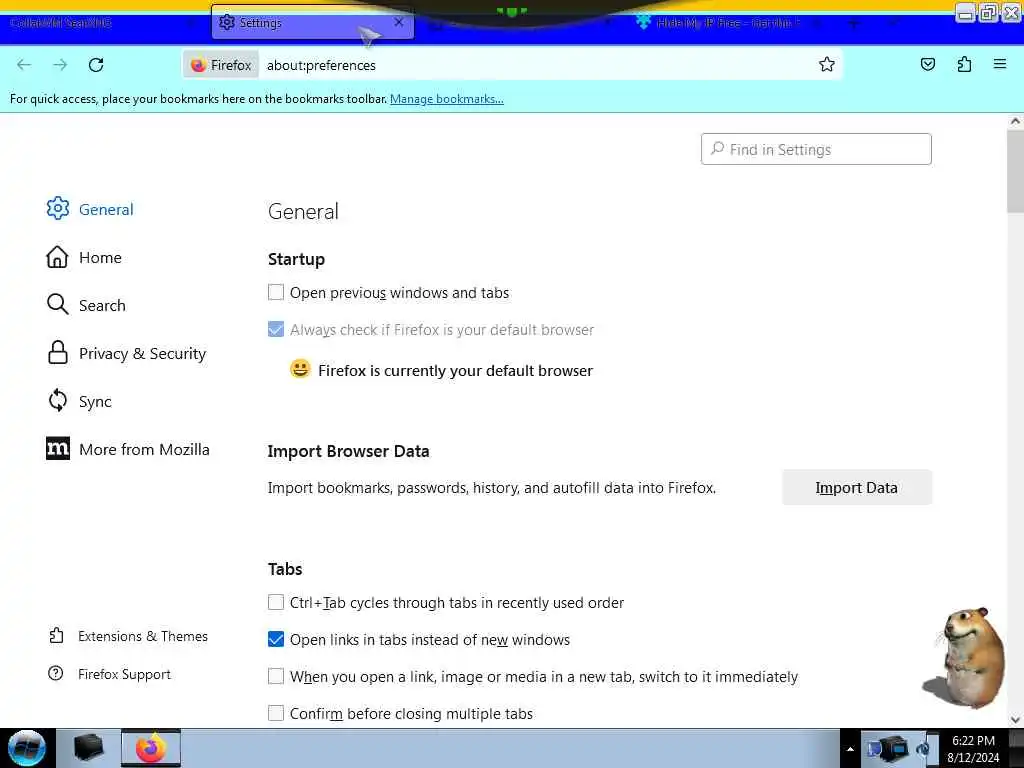Enable switching to new tab immediately checkbox
This screenshot has height=768, width=1024.
(276, 676)
